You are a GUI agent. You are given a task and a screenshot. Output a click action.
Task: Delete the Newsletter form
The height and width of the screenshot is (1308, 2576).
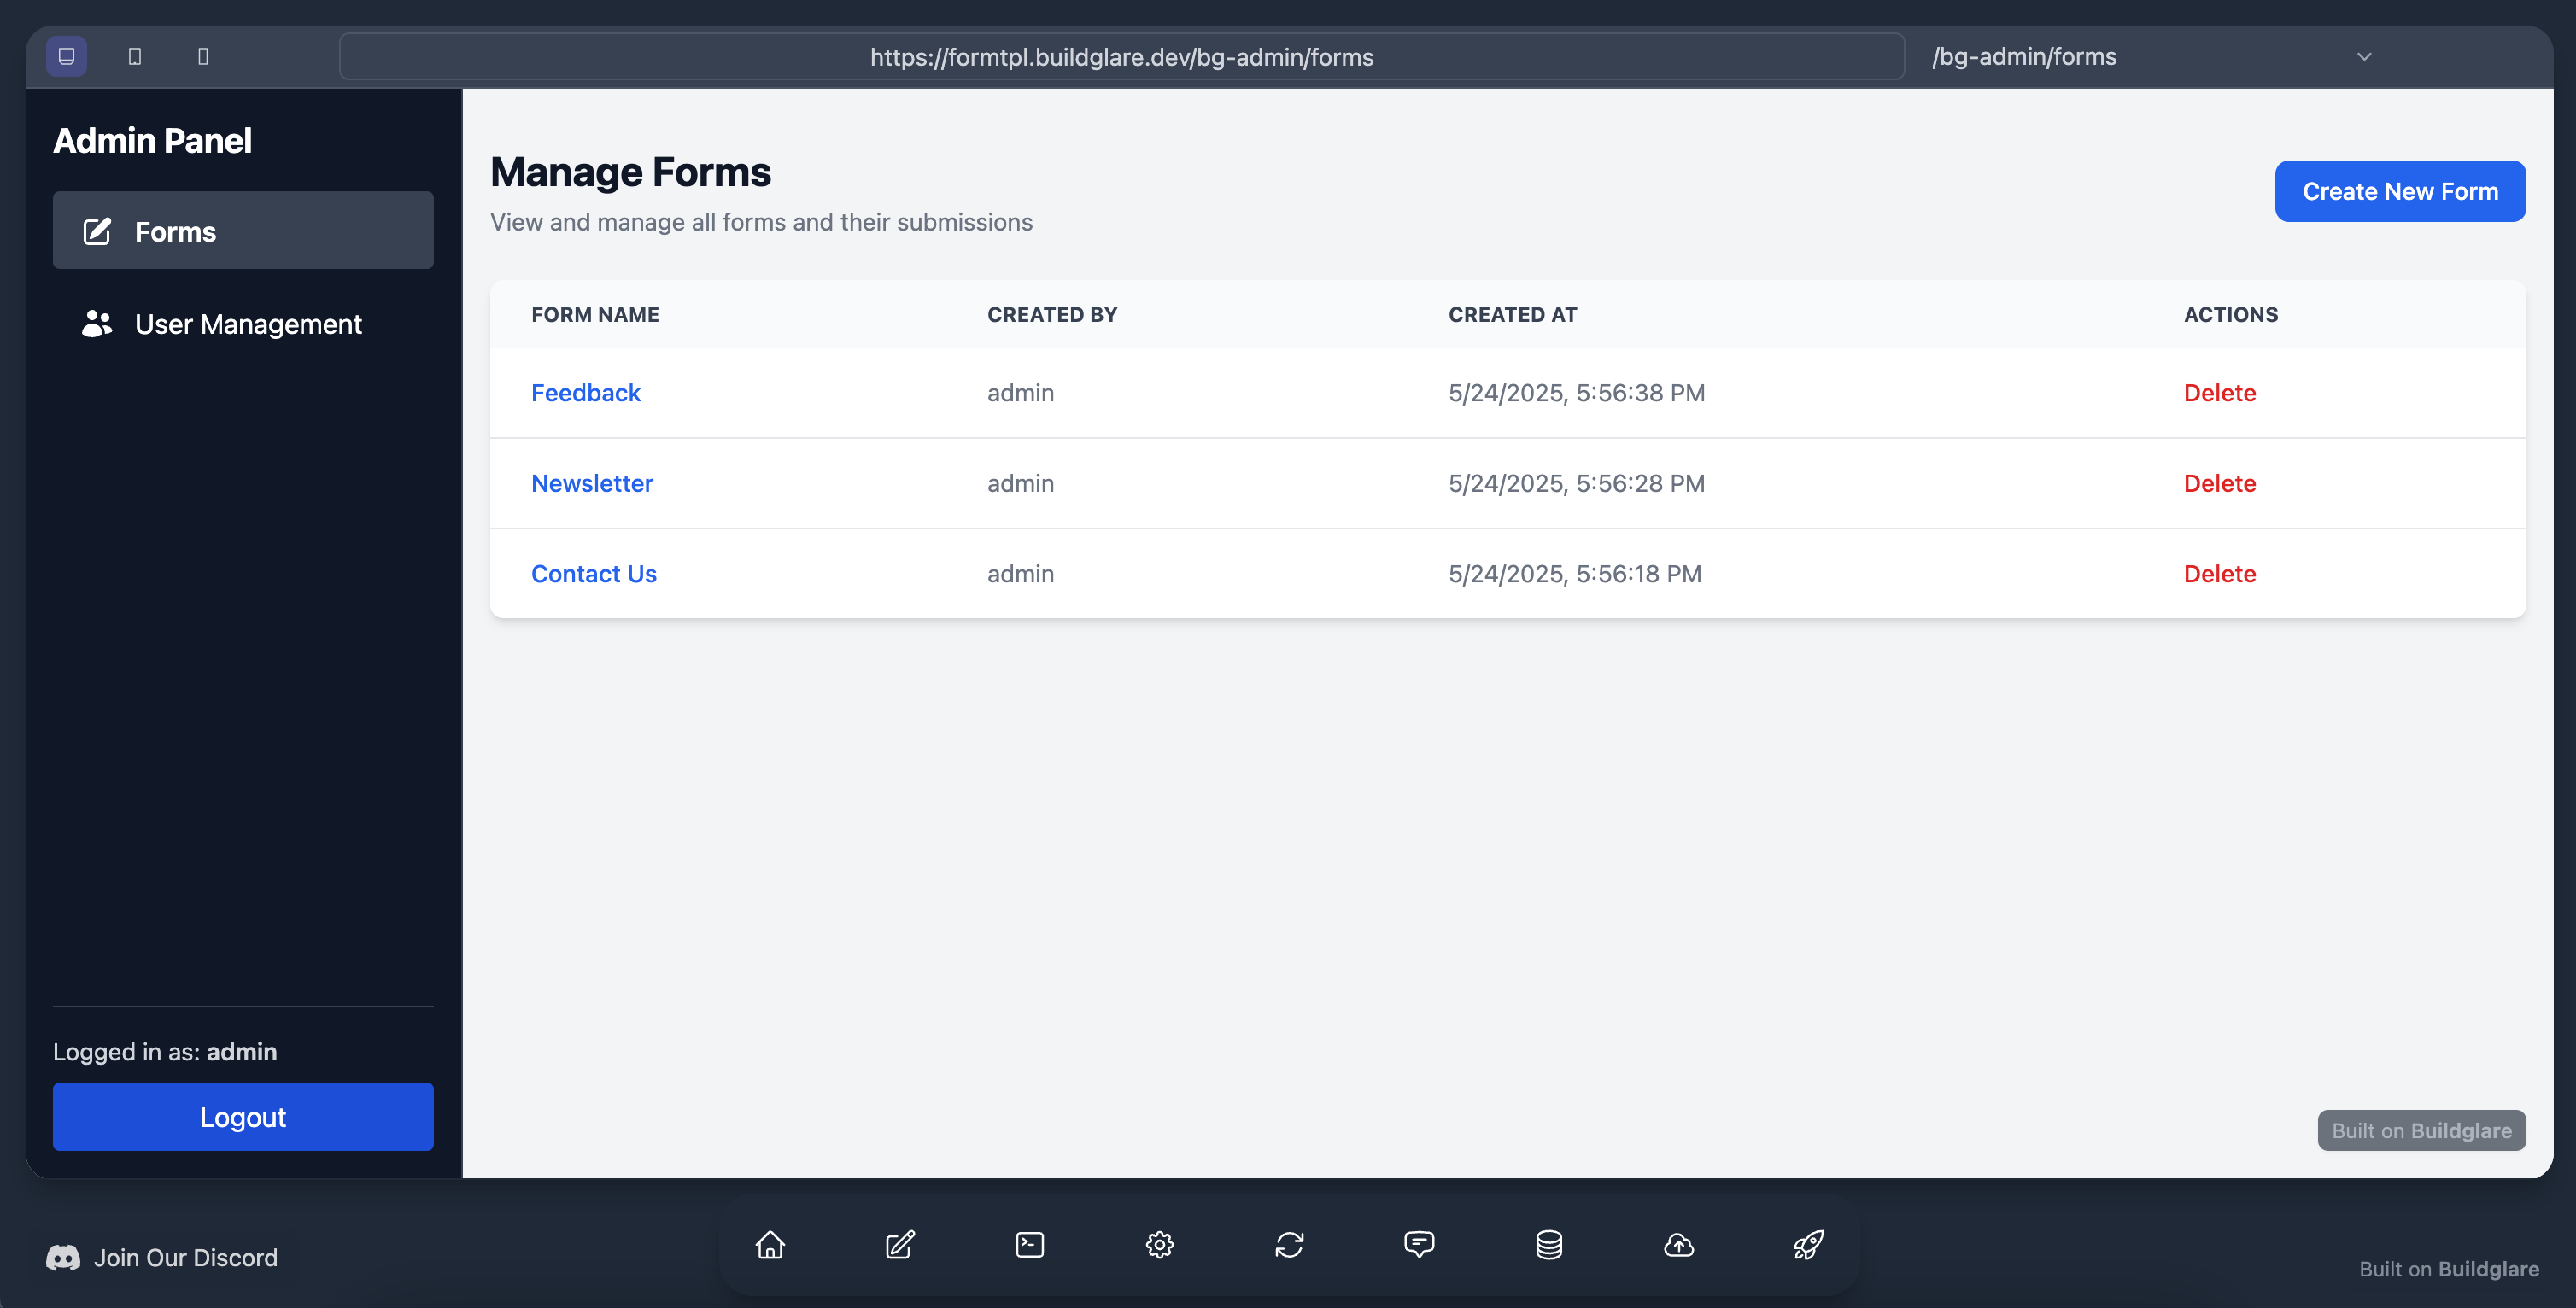tap(2219, 483)
